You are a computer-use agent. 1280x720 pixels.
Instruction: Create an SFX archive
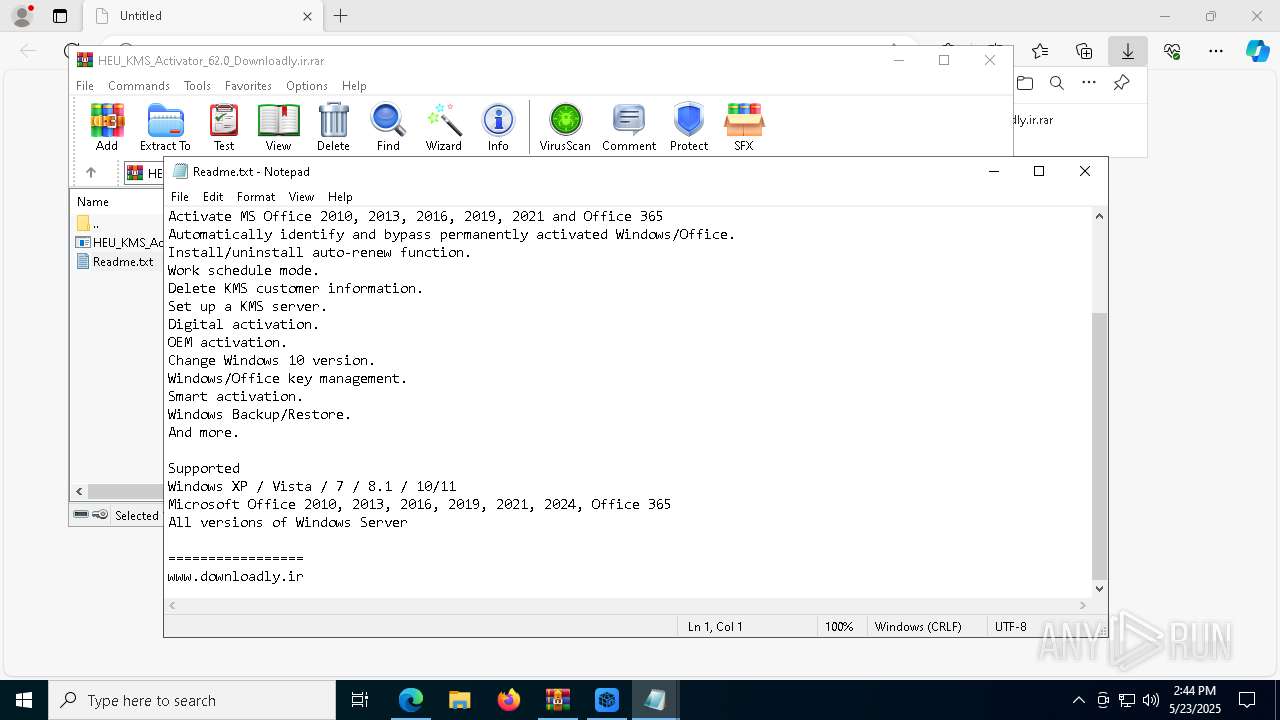click(x=744, y=127)
